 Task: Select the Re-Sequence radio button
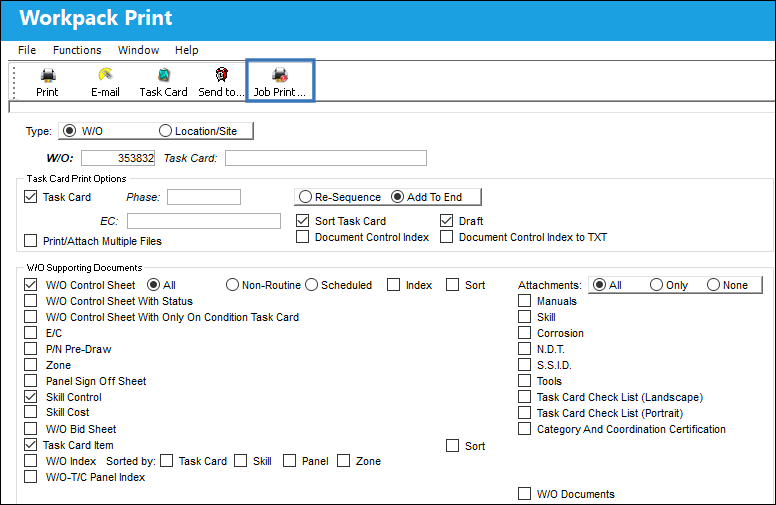coord(305,197)
